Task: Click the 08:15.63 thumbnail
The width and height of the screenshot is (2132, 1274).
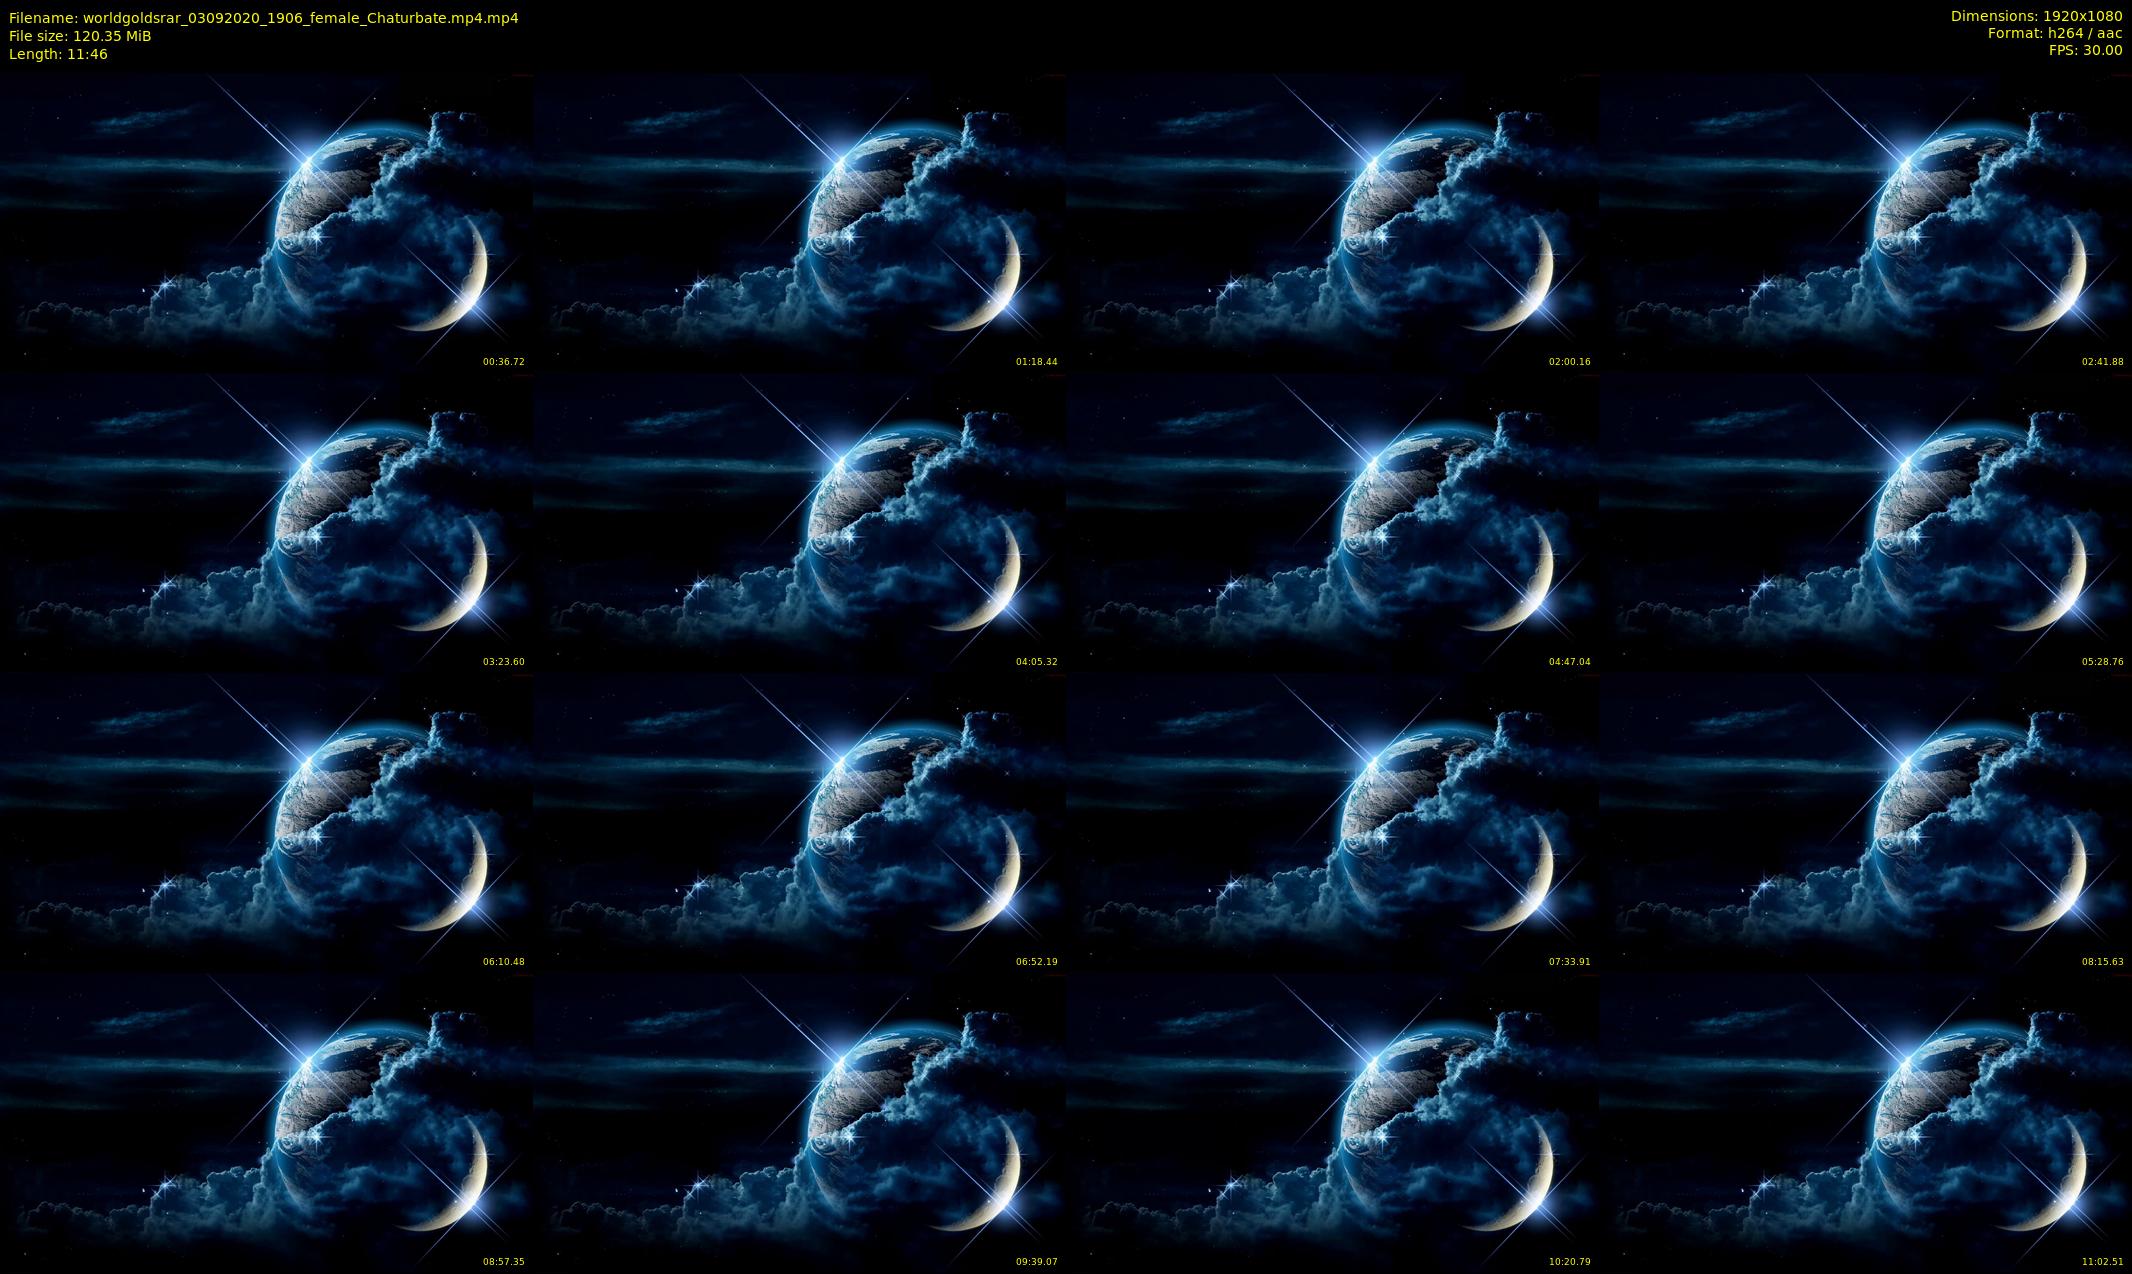Action: coord(1865,822)
